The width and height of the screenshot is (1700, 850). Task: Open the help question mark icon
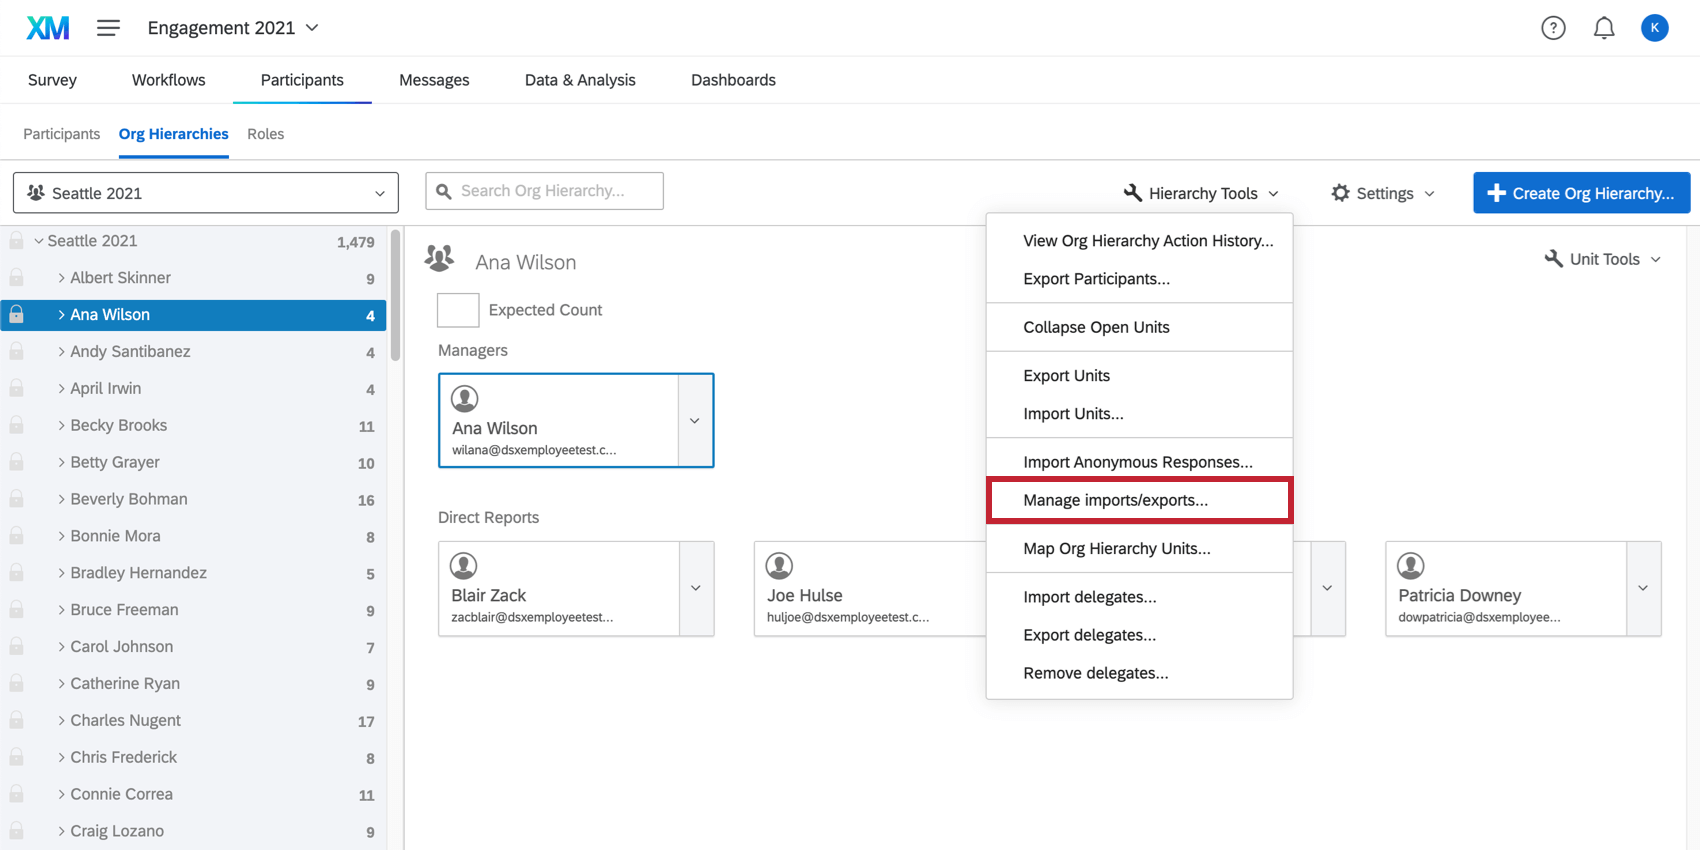(x=1552, y=28)
